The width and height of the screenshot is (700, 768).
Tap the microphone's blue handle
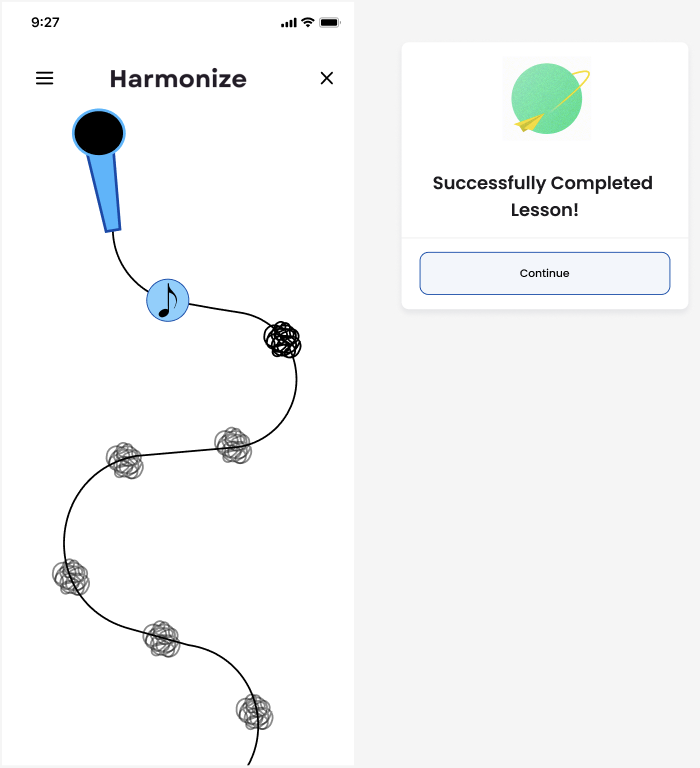pyautogui.click(x=104, y=192)
